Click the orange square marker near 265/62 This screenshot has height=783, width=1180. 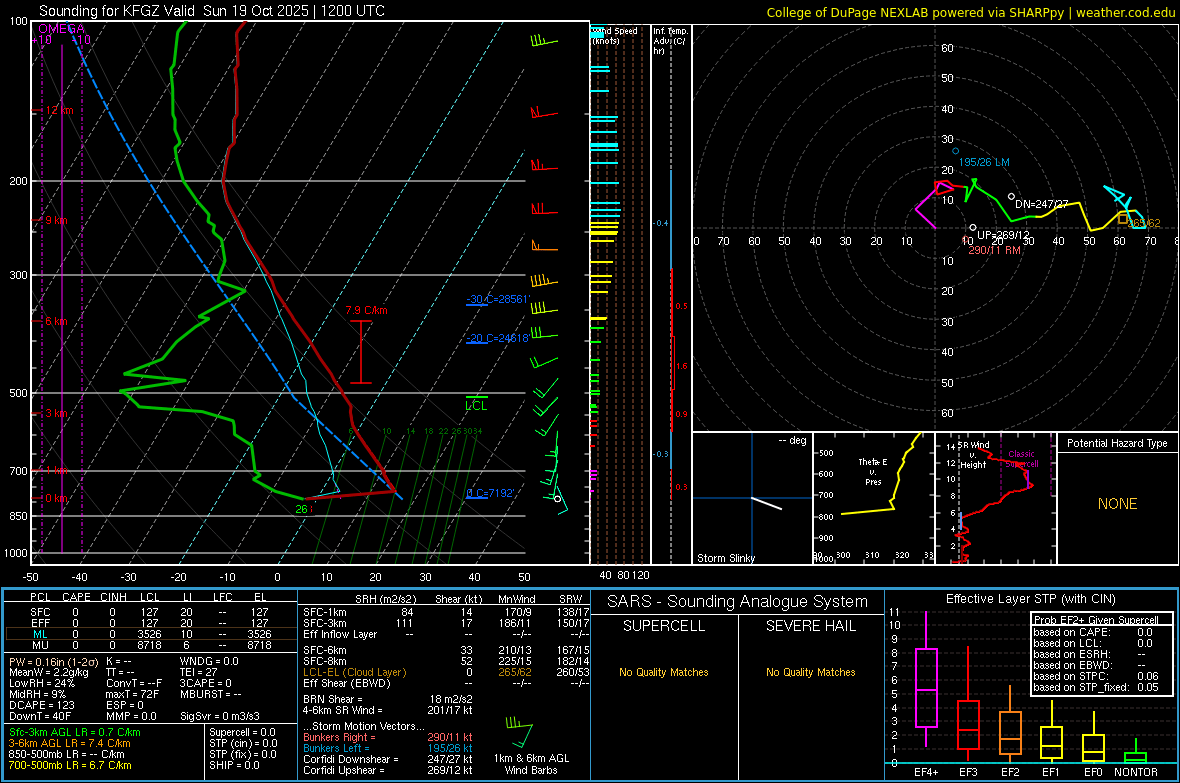[x=1123, y=218]
